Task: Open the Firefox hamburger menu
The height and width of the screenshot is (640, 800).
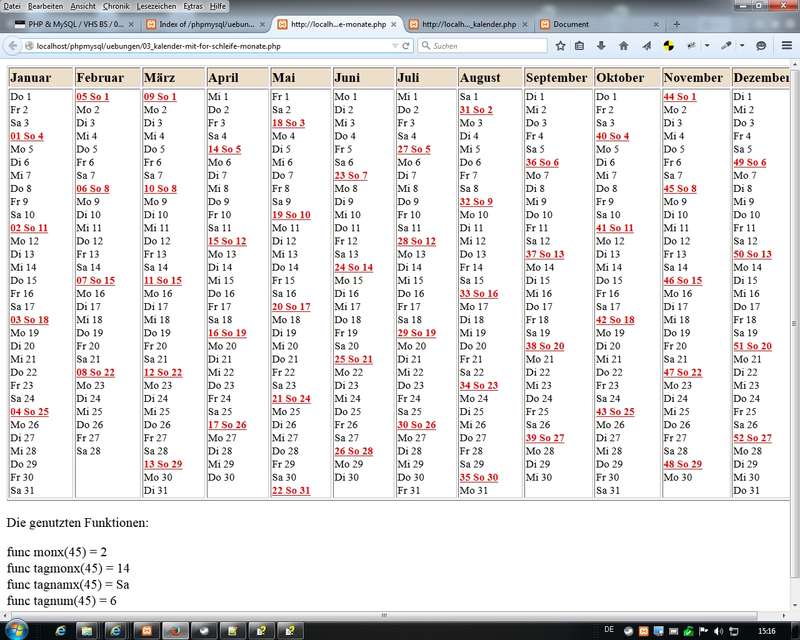Action: 787,45
